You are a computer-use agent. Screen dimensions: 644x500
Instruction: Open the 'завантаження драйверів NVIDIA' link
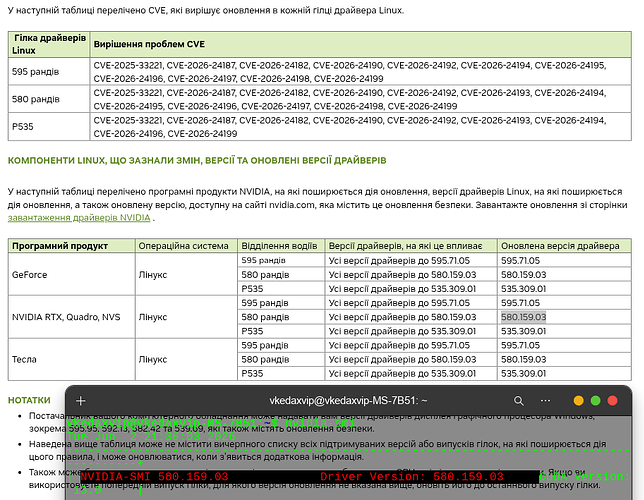tap(79, 218)
